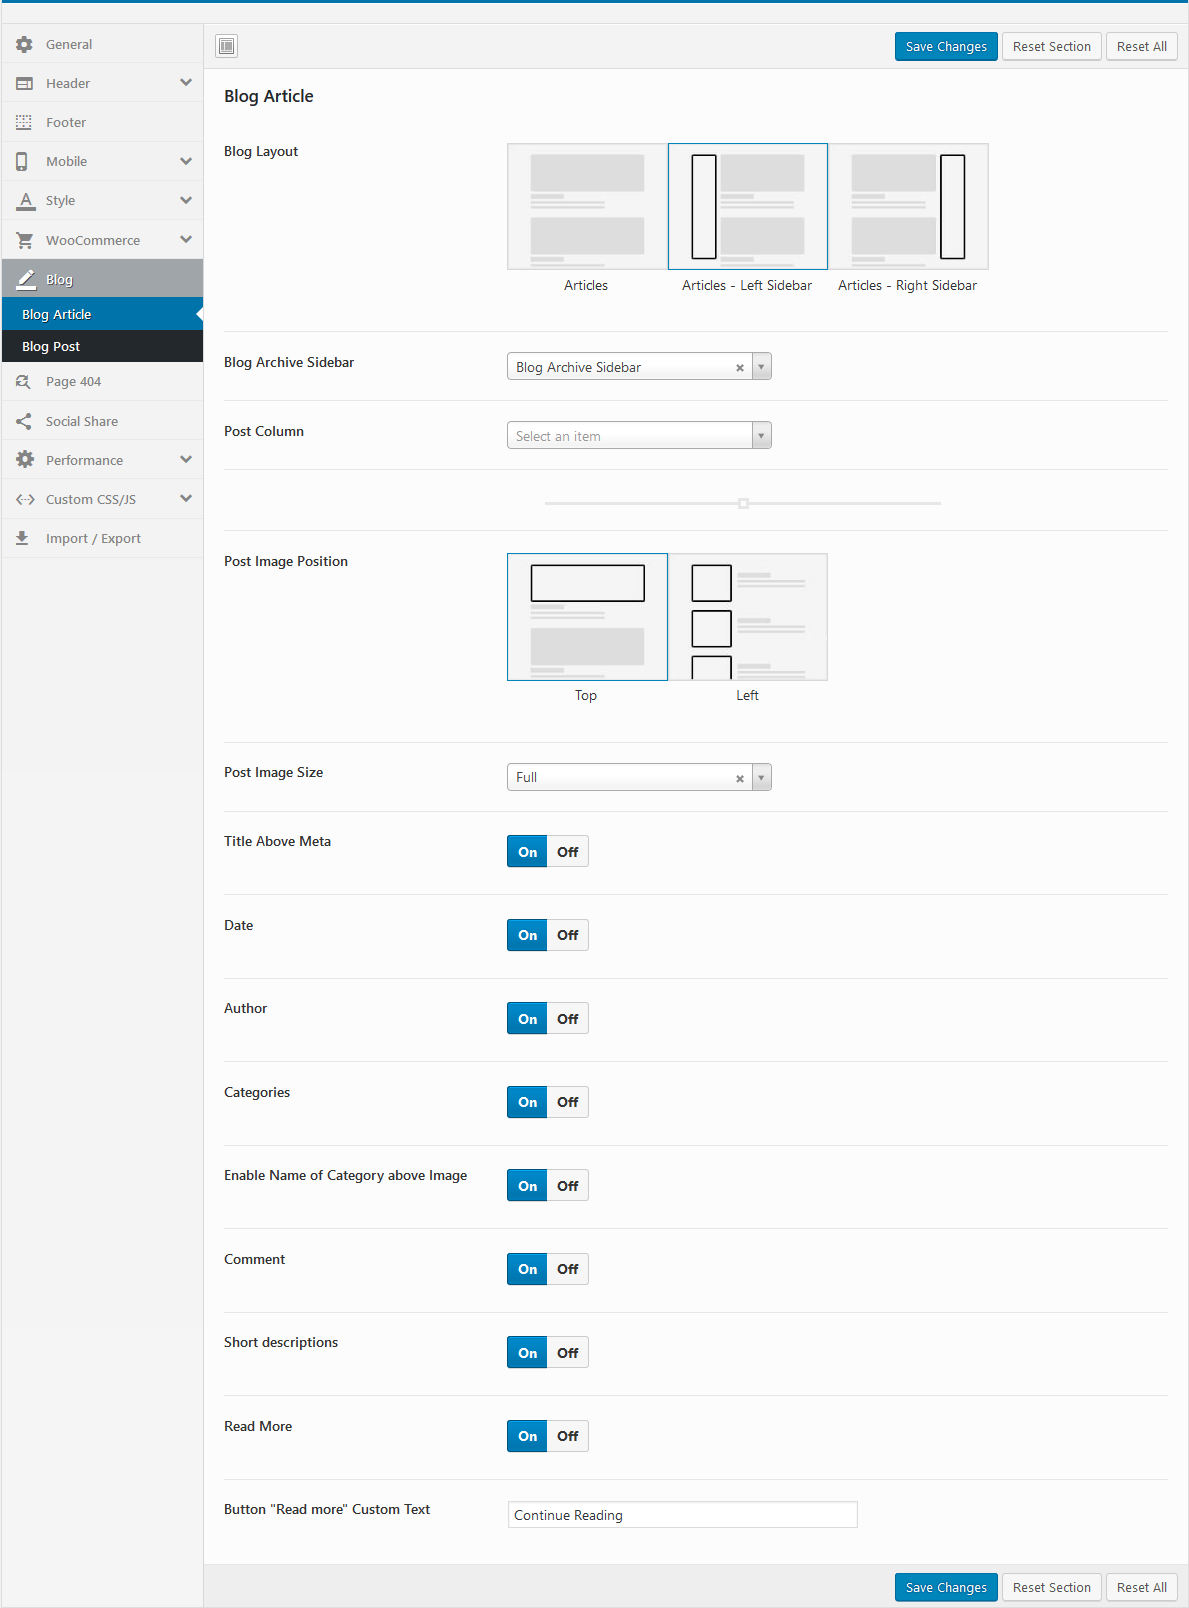Turn off Title Above Meta
1189x1608 pixels.
[568, 852]
